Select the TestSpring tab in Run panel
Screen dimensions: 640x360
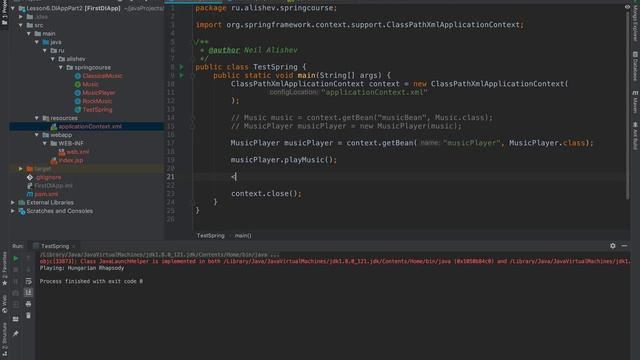[54, 246]
